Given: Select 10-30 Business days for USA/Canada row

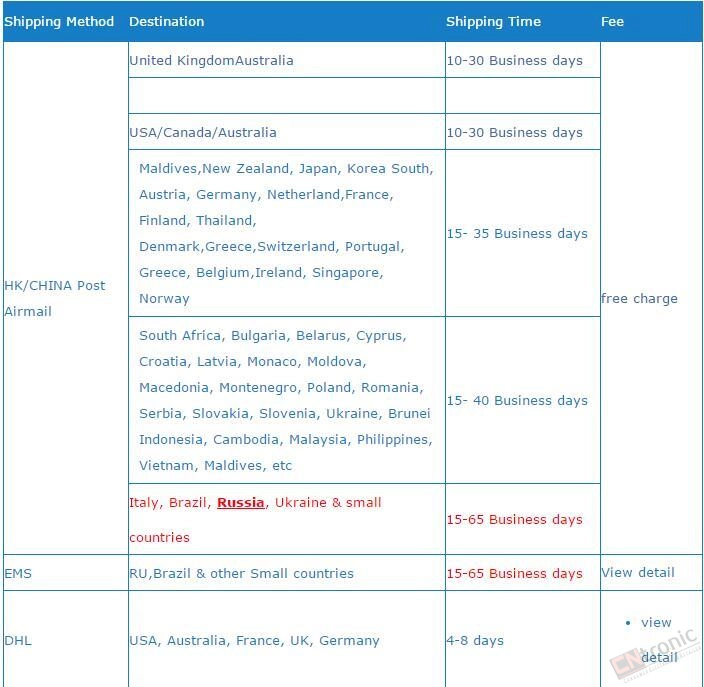Looking at the screenshot, I should click(x=514, y=132).
